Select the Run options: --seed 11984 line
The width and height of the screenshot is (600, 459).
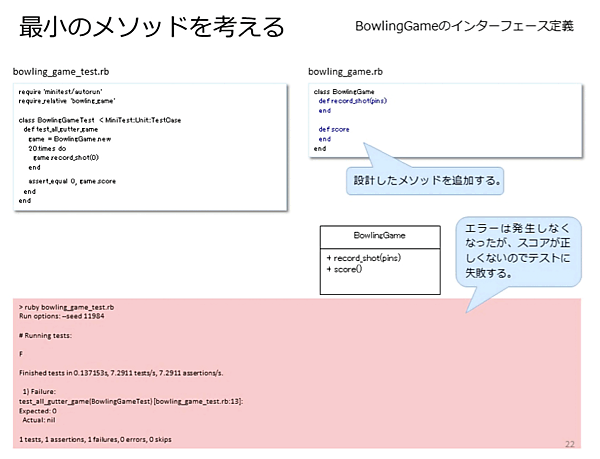pyautogui.click(x=62, y=316)
